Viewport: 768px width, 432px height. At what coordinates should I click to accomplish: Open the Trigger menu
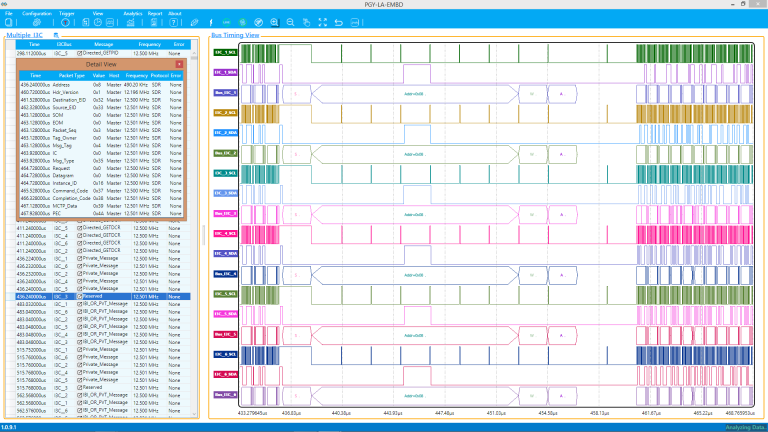67,13
